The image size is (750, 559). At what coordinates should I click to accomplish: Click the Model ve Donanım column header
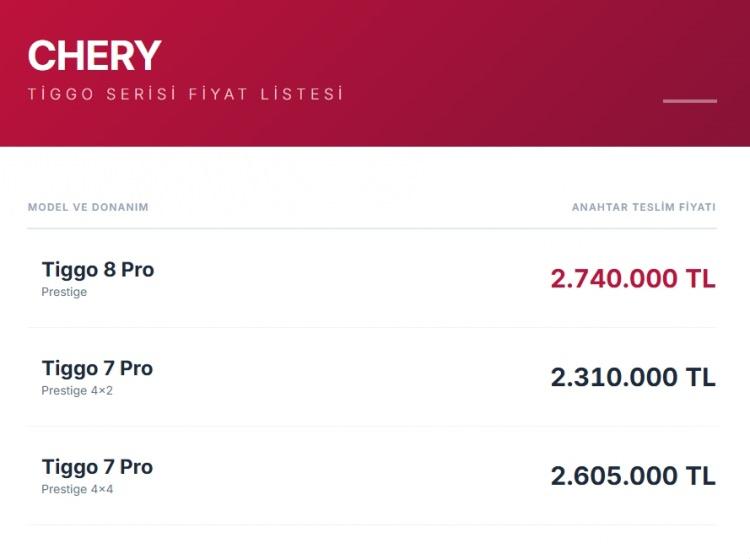[x=88, y=207]
